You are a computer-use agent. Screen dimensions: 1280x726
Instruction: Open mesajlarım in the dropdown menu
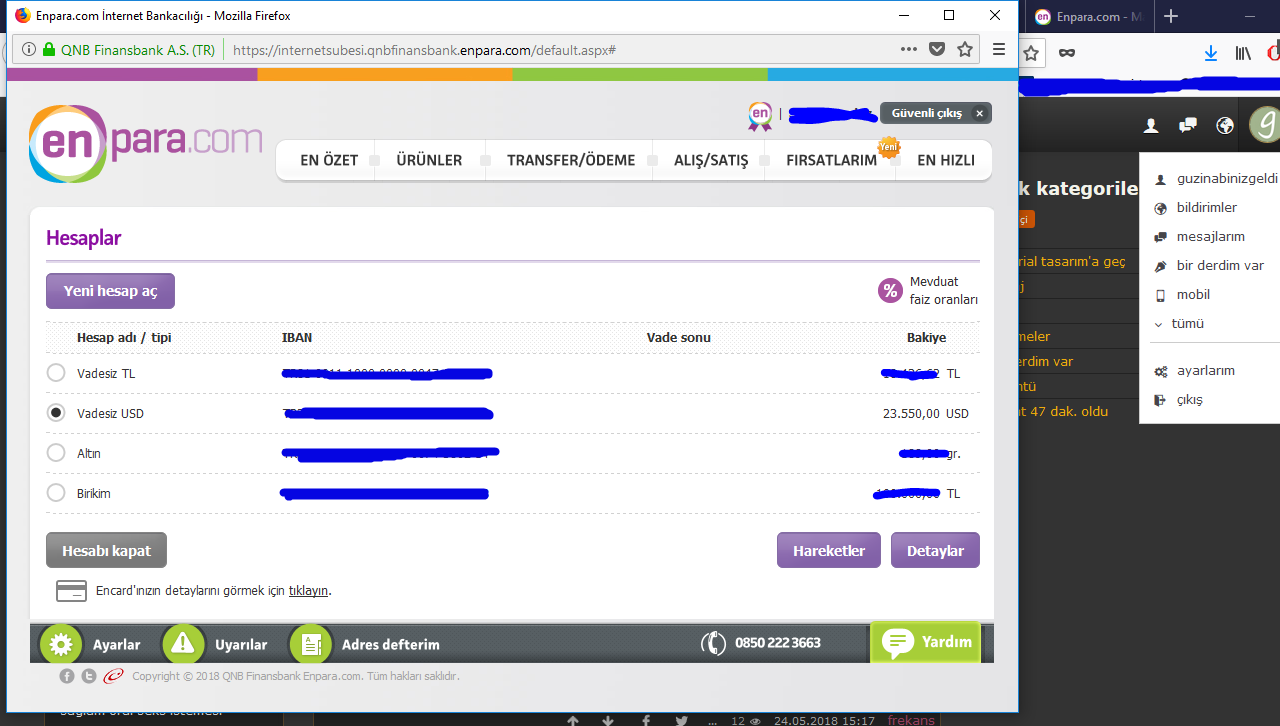1210,237
